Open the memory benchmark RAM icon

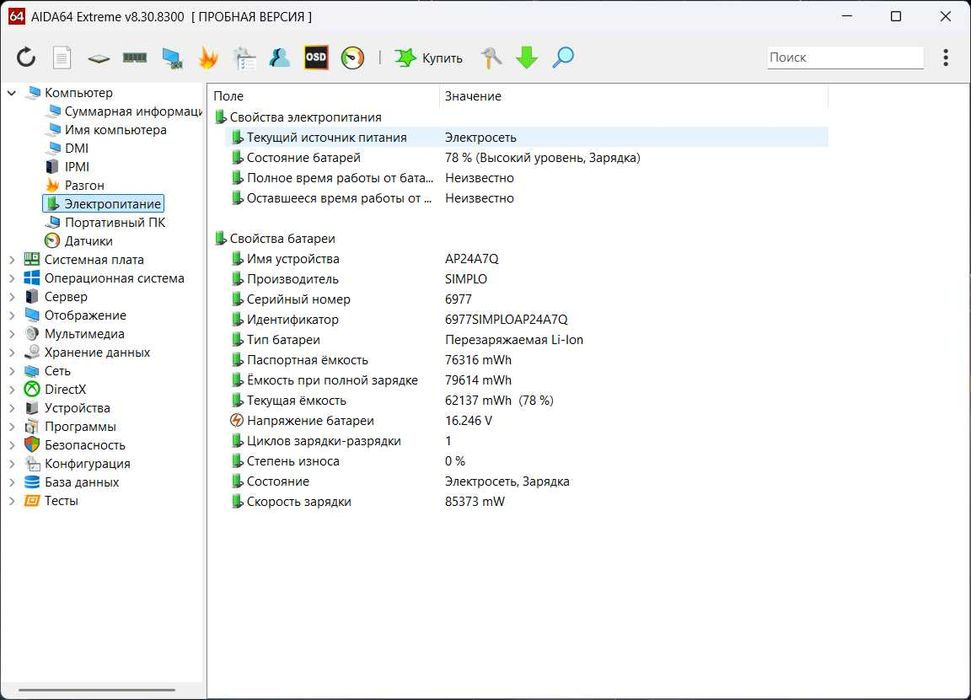pos(135,58)
